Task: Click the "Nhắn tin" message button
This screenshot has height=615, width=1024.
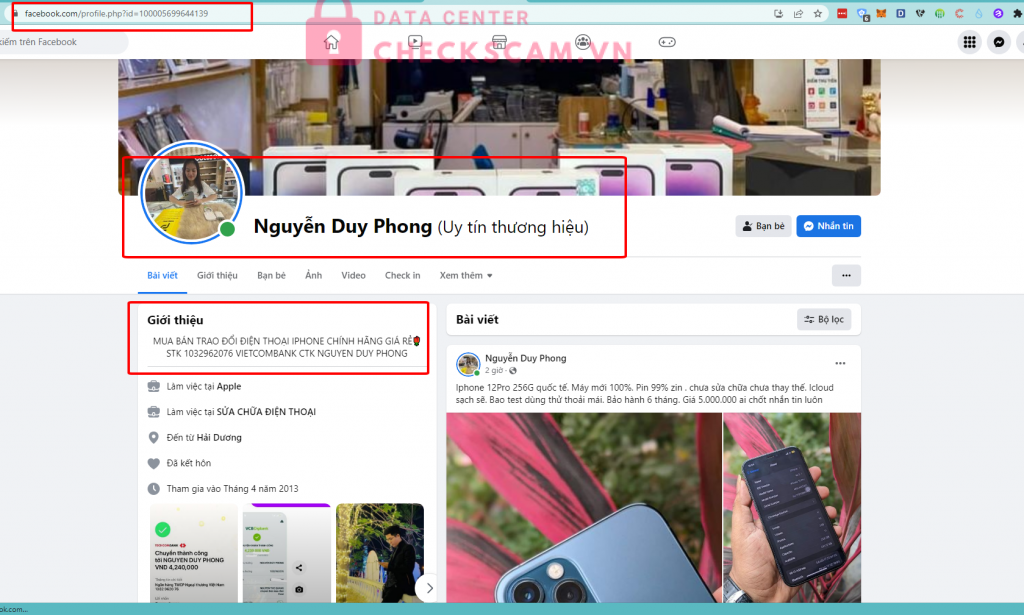Action: (828, 226)
